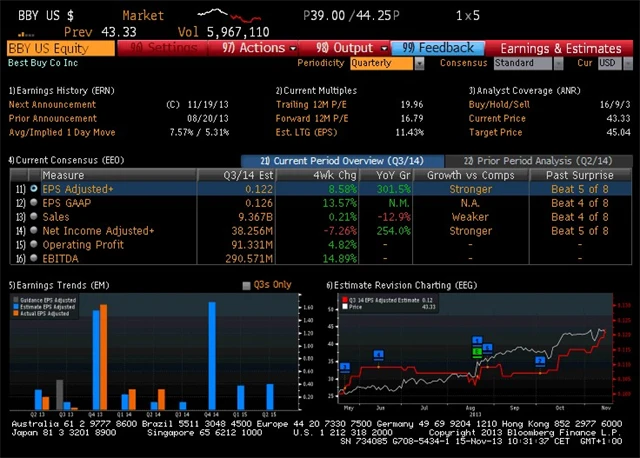Open the Output menu
Viewport: 640px width, 458px height.
[351, 48]
